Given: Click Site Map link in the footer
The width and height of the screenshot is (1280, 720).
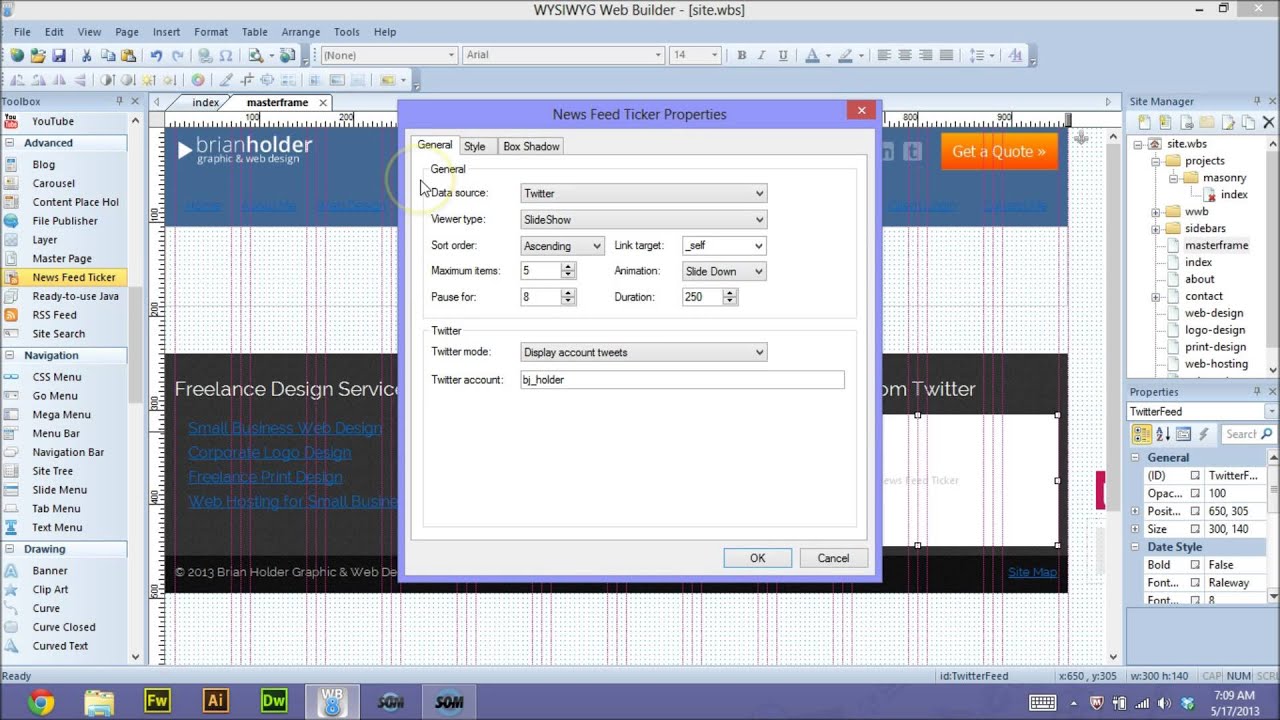Looking at the screenshot, I should point(1032,572).
